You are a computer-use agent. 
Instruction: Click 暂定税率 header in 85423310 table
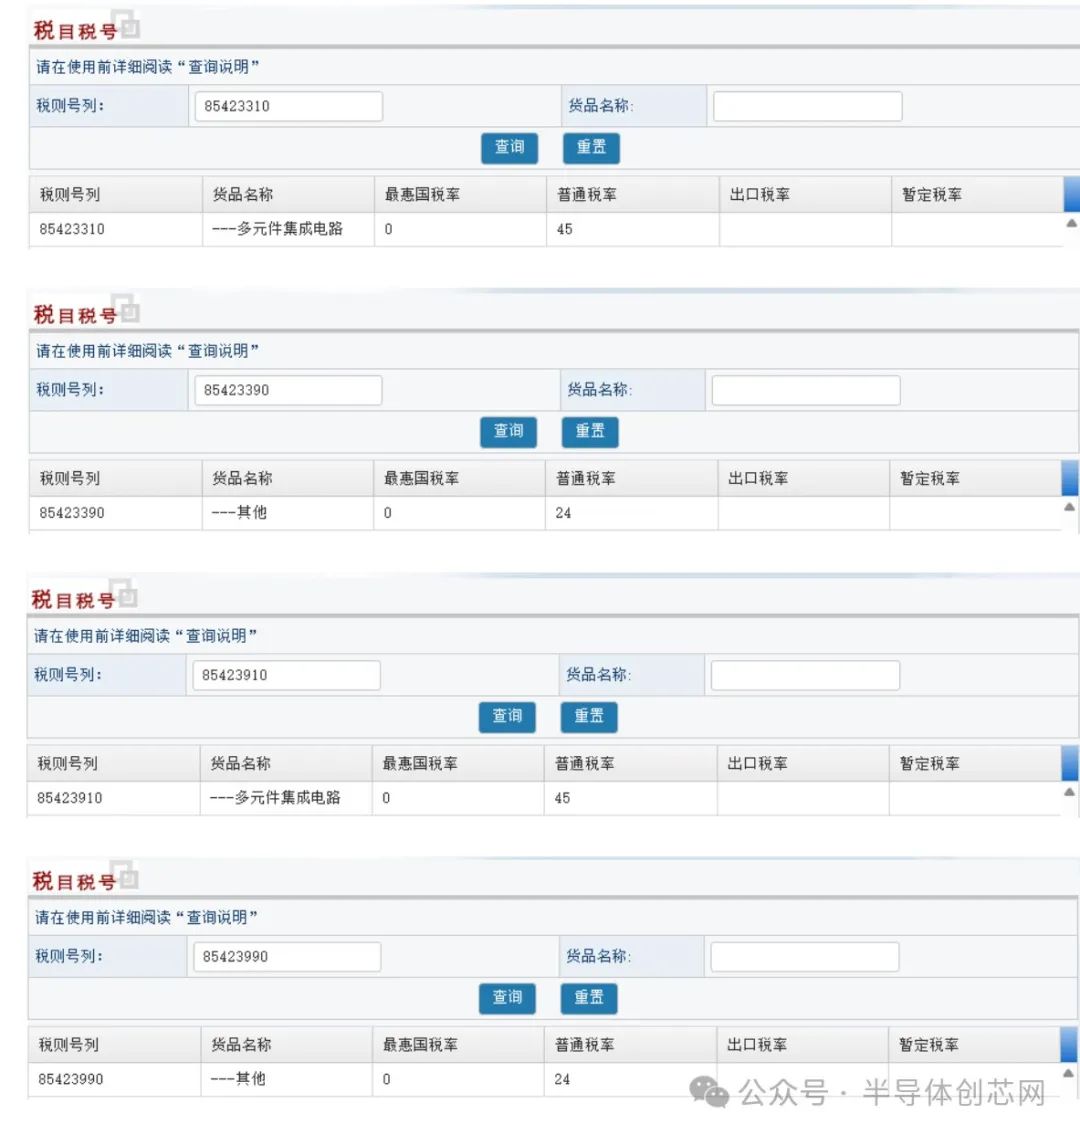(932, 195)
